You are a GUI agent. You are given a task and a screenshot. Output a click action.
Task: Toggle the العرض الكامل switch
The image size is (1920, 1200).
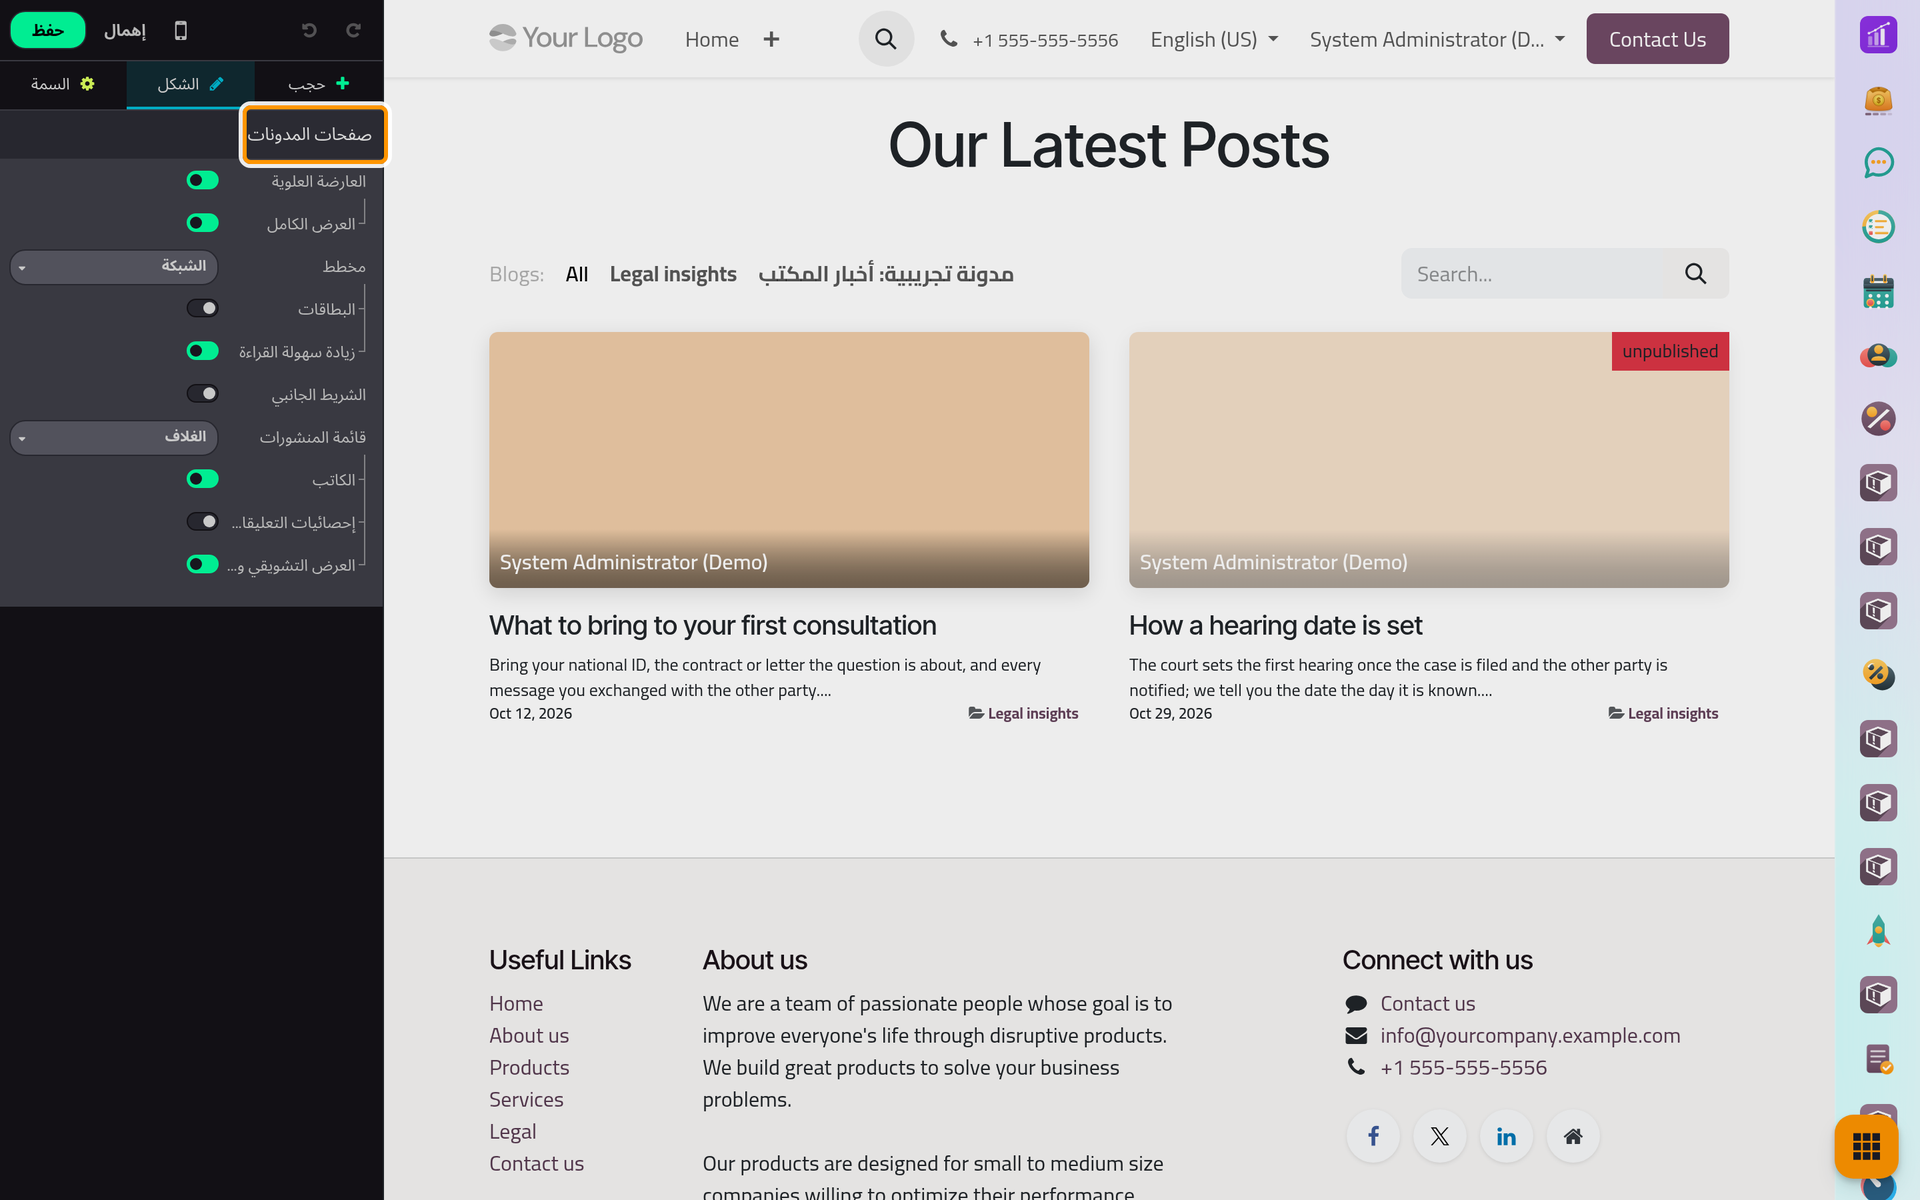(202, 223)
